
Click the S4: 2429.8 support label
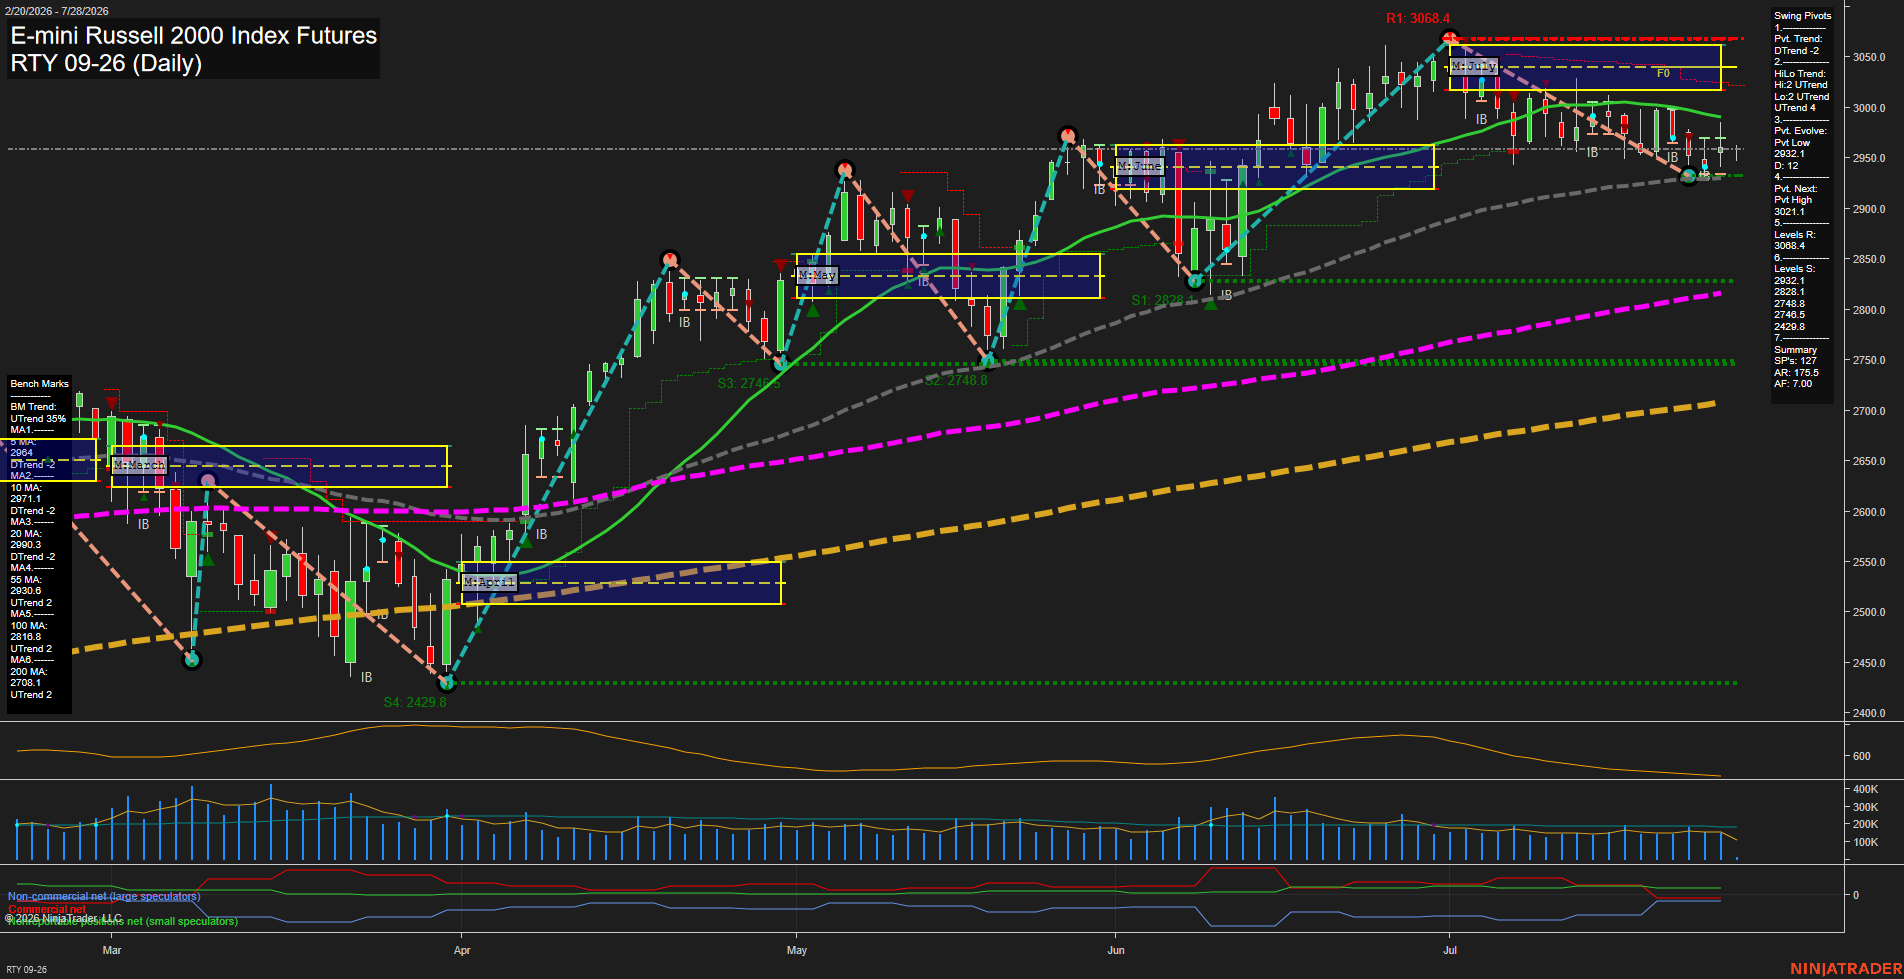coord(415,702)
